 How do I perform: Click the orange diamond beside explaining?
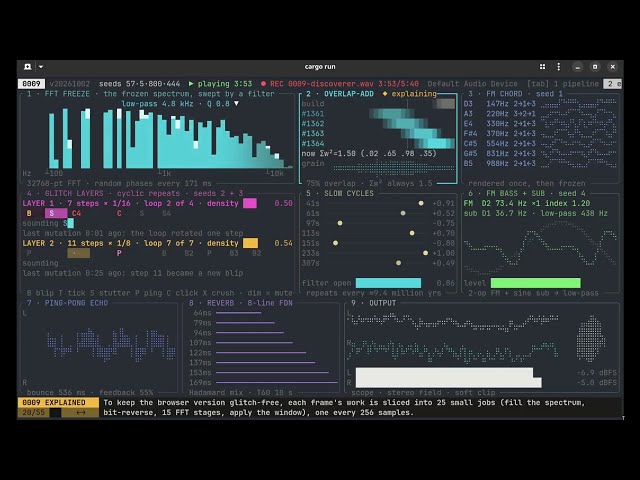(384, 94)
